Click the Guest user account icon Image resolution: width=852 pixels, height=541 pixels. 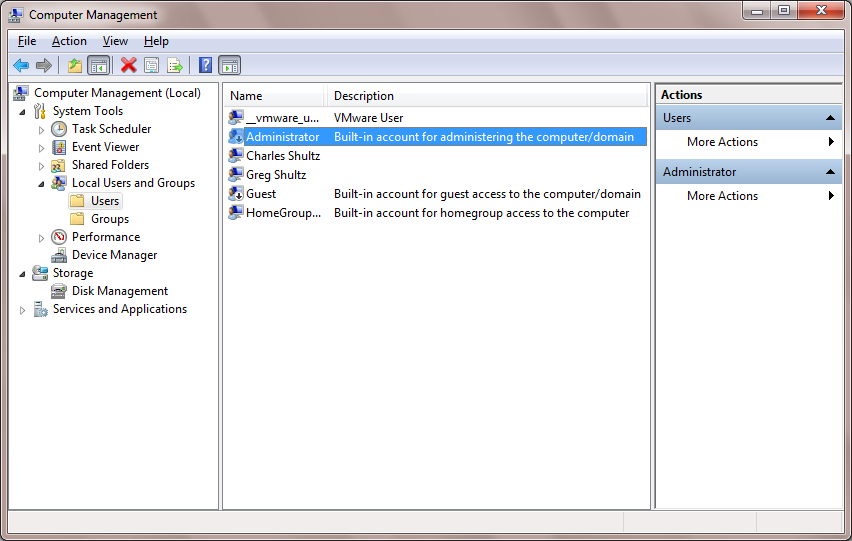point(236,193)
